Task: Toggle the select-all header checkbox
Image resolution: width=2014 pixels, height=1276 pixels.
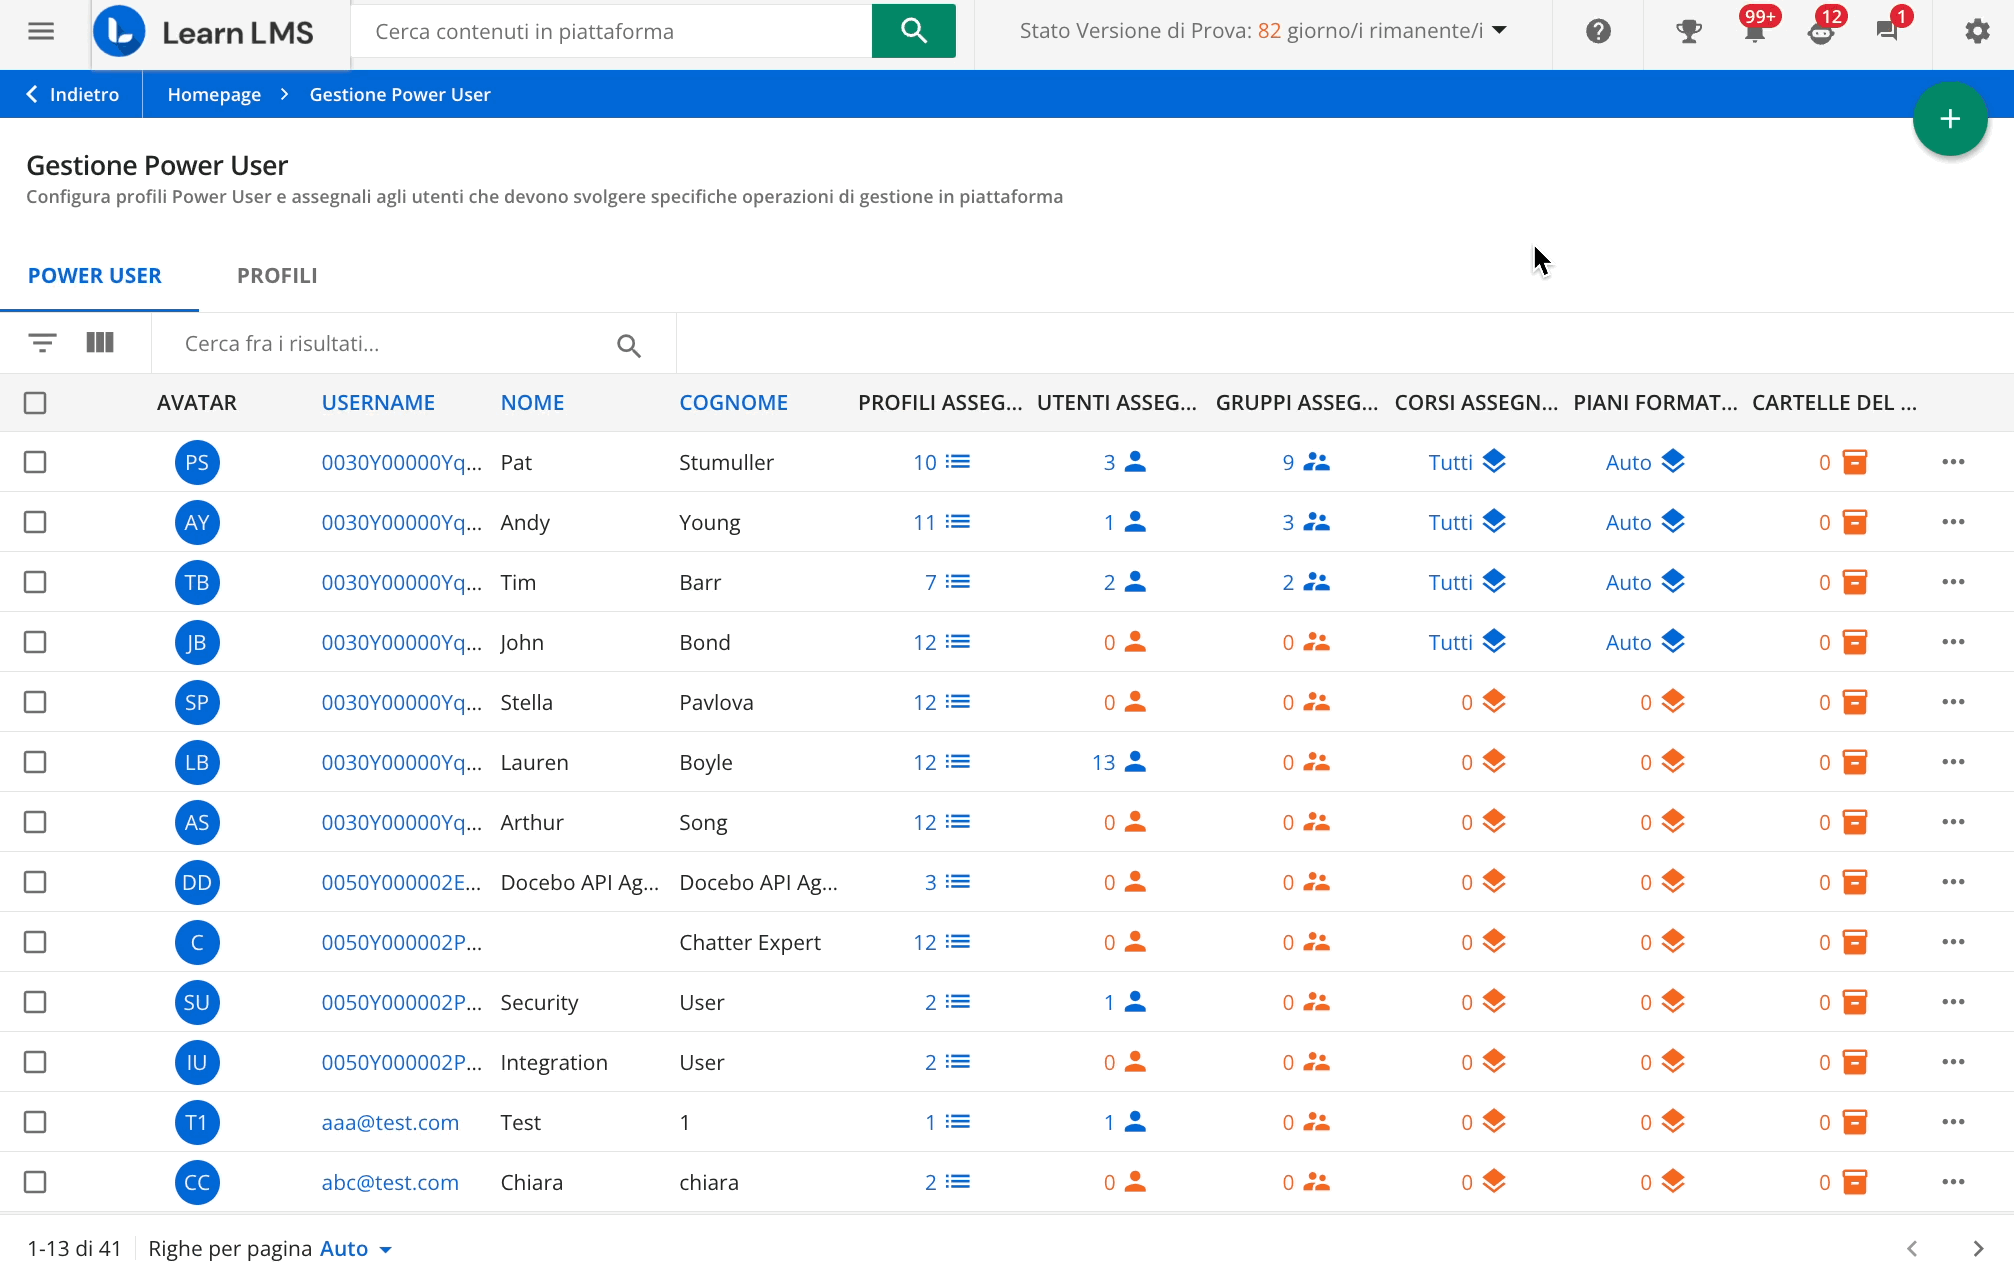Action: point(35,403)
